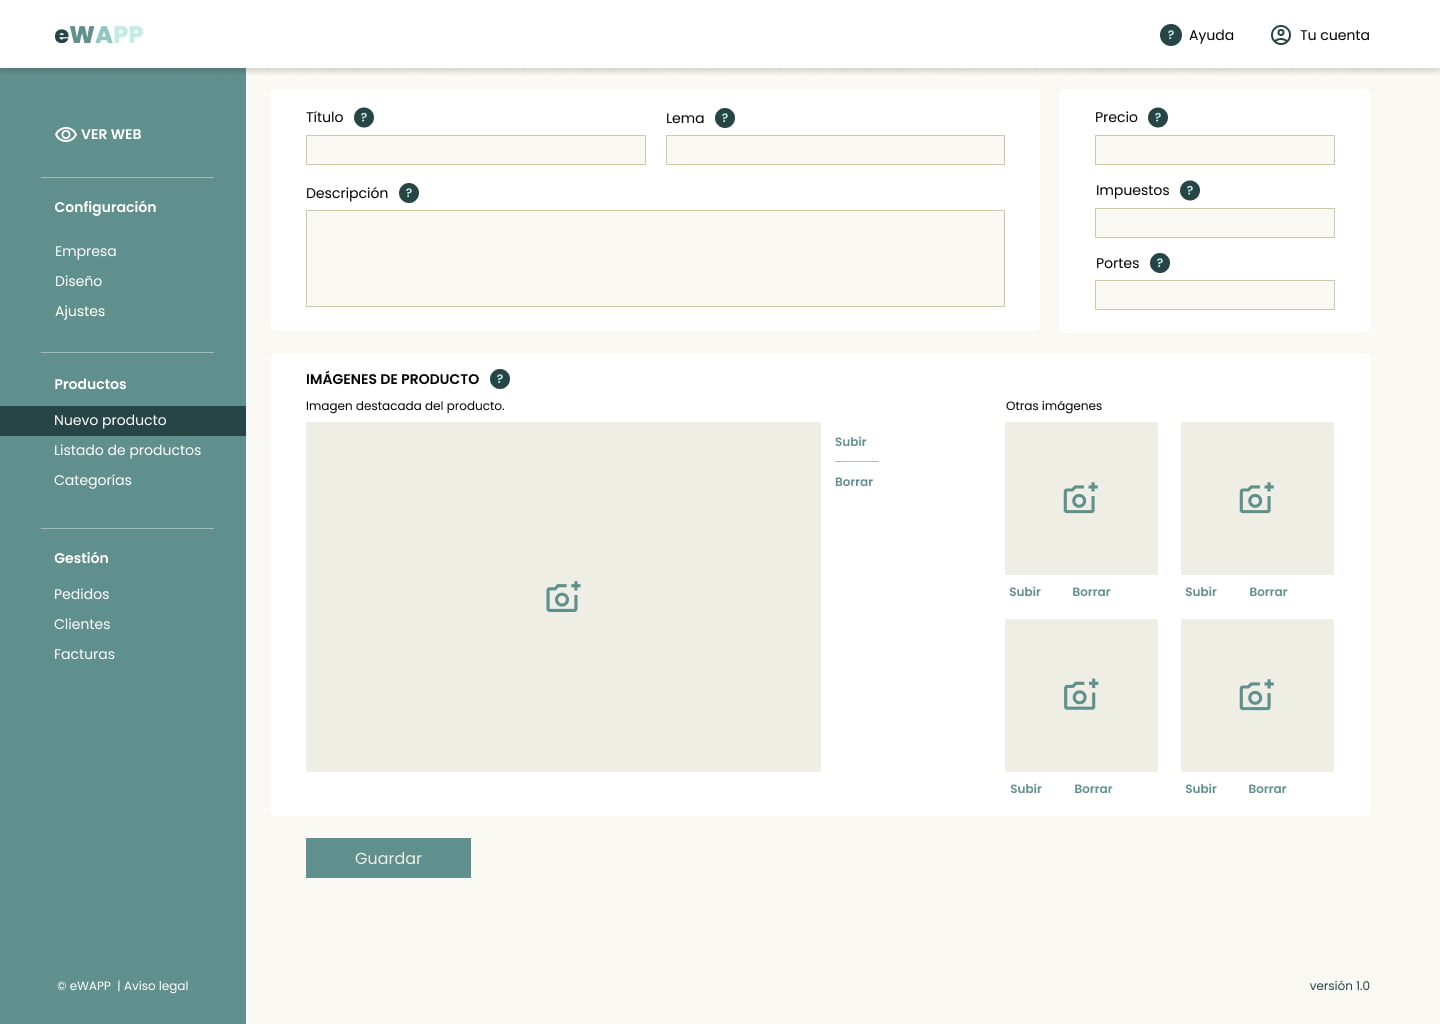
Task: Open Listado de productos in sidebar
Action: 127,450
